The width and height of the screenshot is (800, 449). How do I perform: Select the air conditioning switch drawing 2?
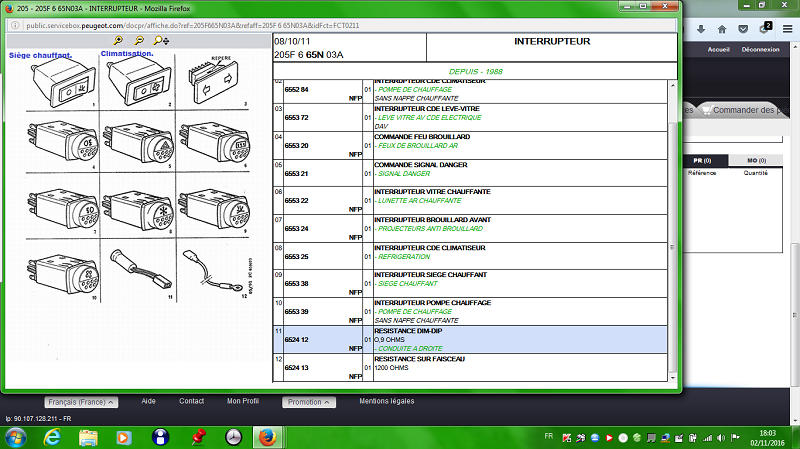tap(139, 82)
